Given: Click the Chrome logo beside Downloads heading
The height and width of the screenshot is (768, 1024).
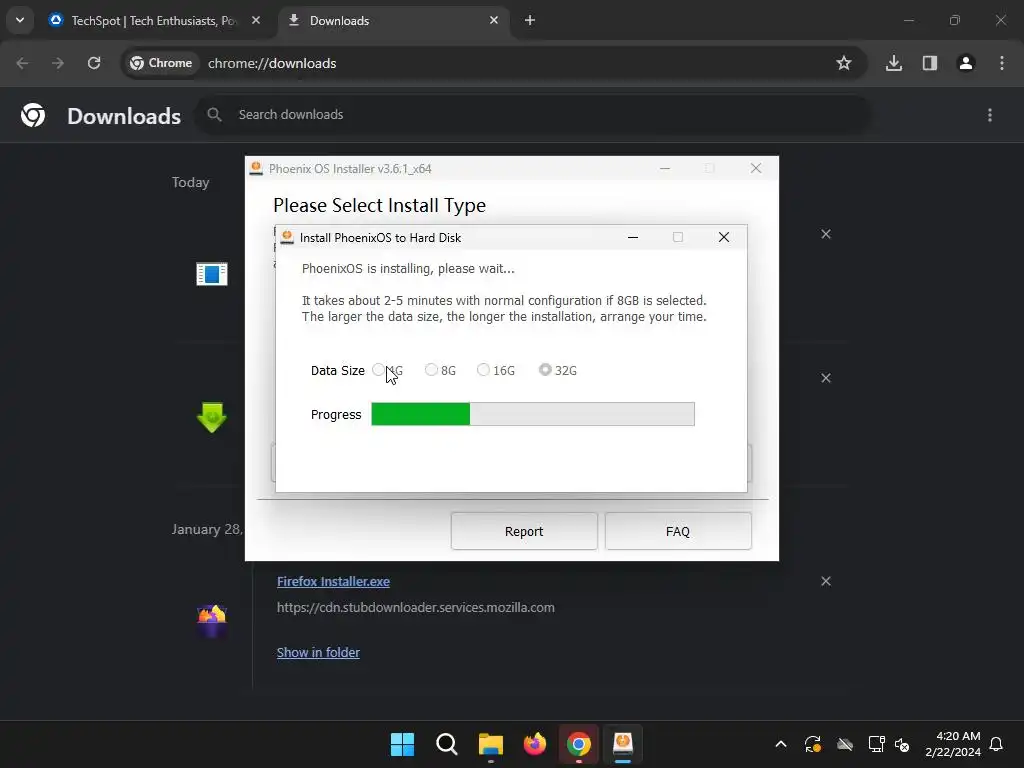Looking at the screenshot, I should 33,115.
